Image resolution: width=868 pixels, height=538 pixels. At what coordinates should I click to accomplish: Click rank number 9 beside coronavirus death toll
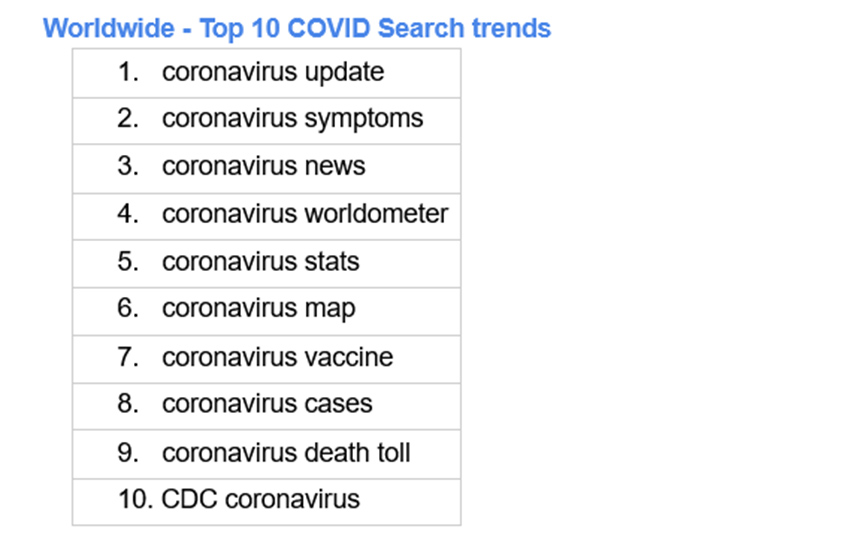127,452
